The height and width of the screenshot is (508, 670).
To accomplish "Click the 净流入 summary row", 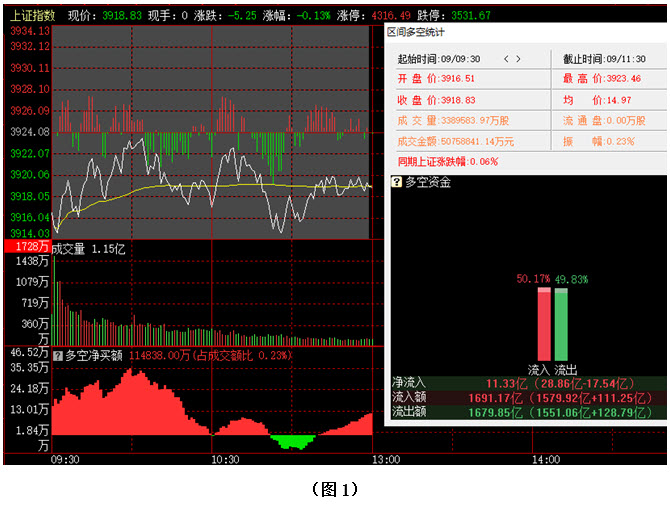I will [x=526, y=383].
